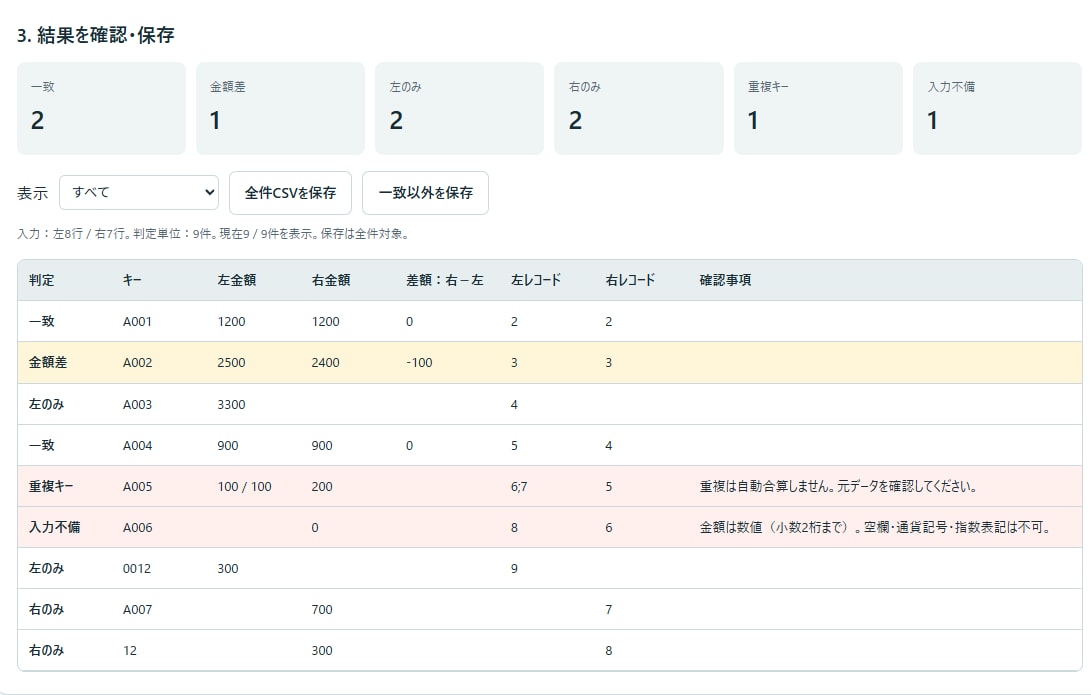Click the 判定 column header

pos(42,280)
